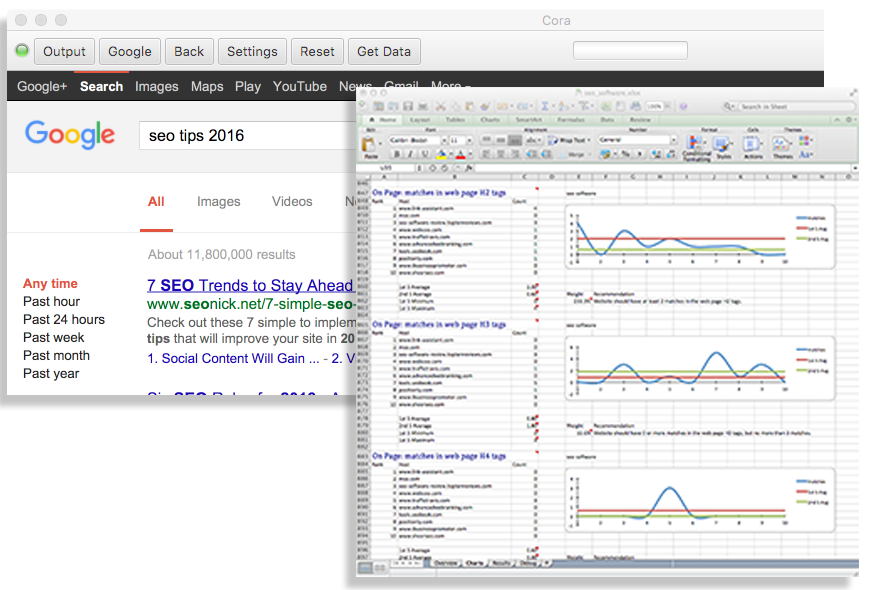Click the Print icon in Excel toolbar
The width and height of the screenshot is (880, 590).
pyautogui.click(x=423, y=106)
